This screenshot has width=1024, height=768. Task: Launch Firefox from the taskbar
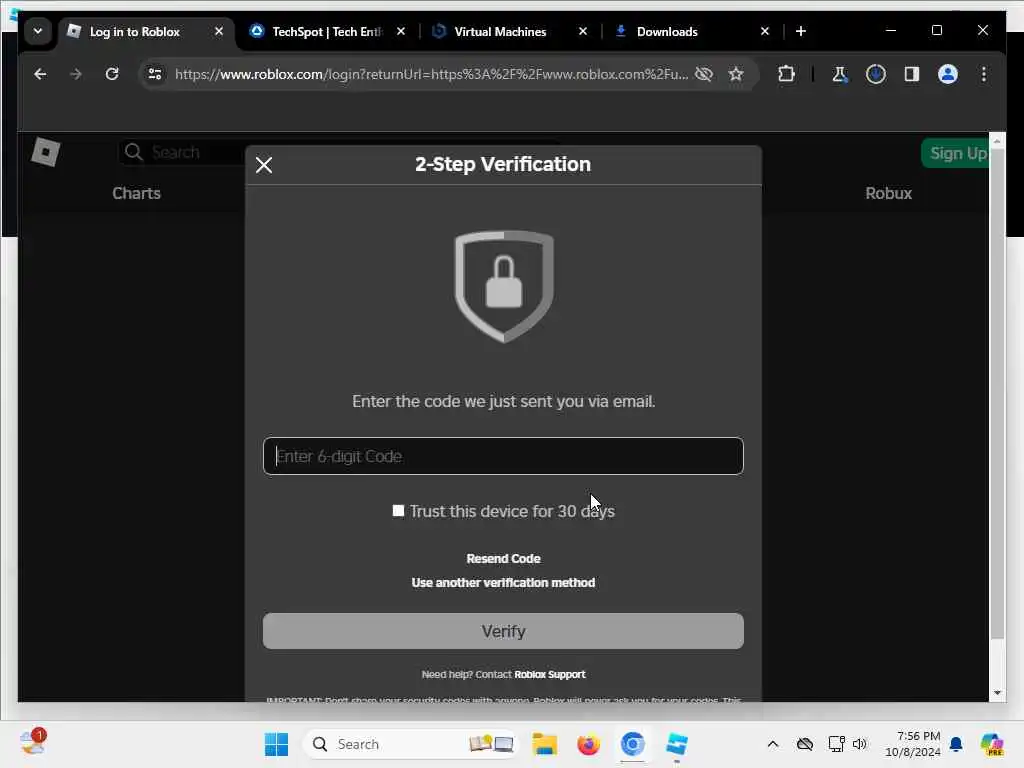(x=588, y=744)
